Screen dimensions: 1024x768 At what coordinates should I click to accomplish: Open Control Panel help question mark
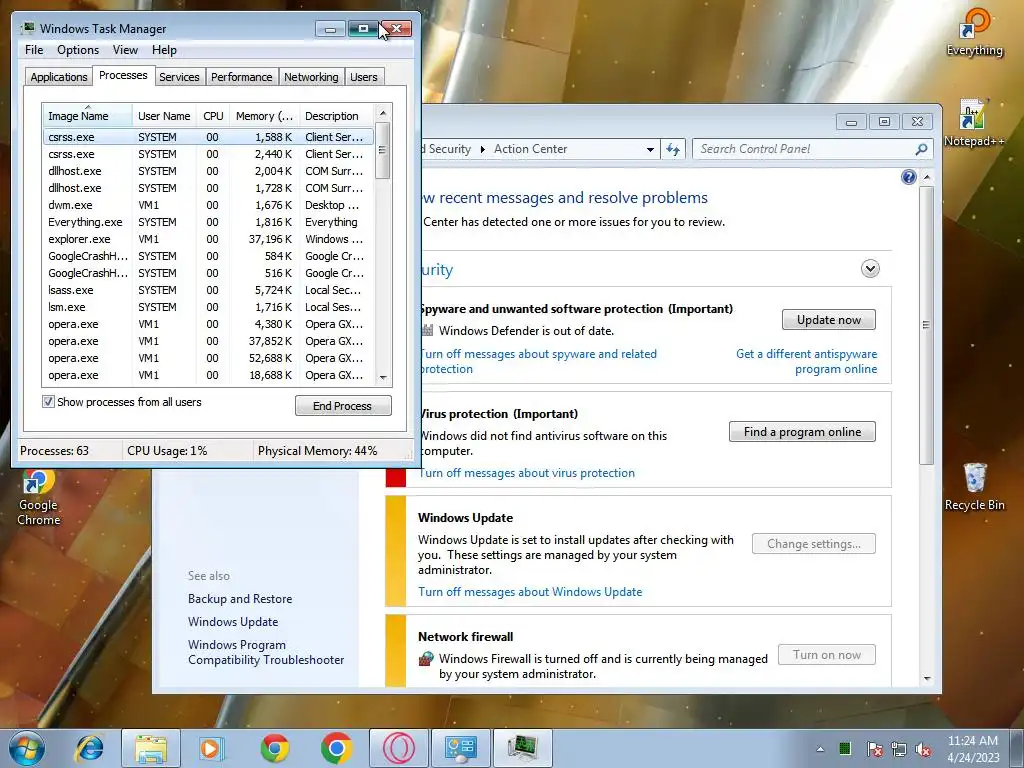click(908, 177)
